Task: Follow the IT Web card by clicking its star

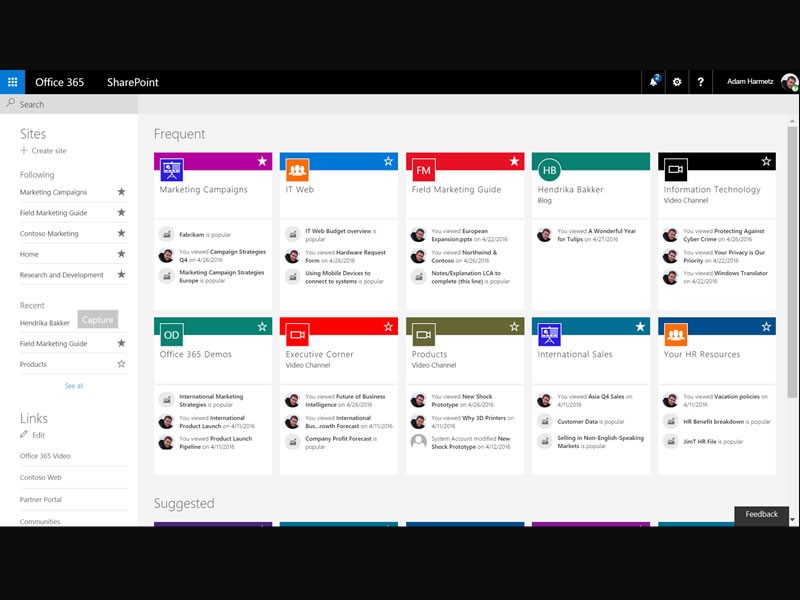Action: tap(388, 159)
